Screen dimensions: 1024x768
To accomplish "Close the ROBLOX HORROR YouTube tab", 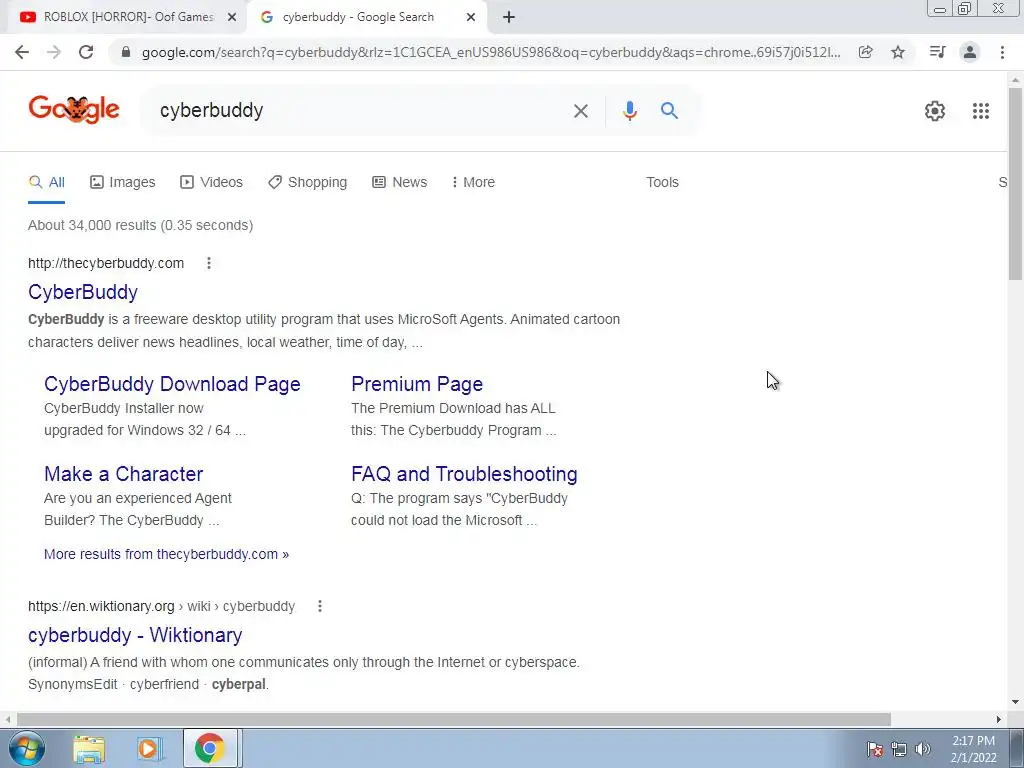I will (232, 18).
